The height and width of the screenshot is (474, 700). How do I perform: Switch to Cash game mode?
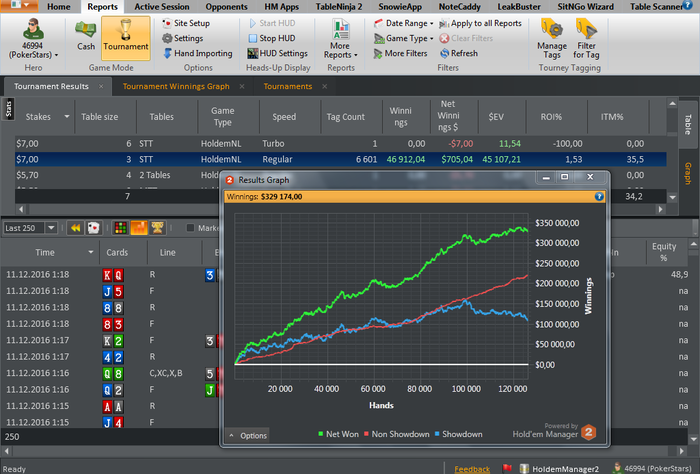(86, 38)
